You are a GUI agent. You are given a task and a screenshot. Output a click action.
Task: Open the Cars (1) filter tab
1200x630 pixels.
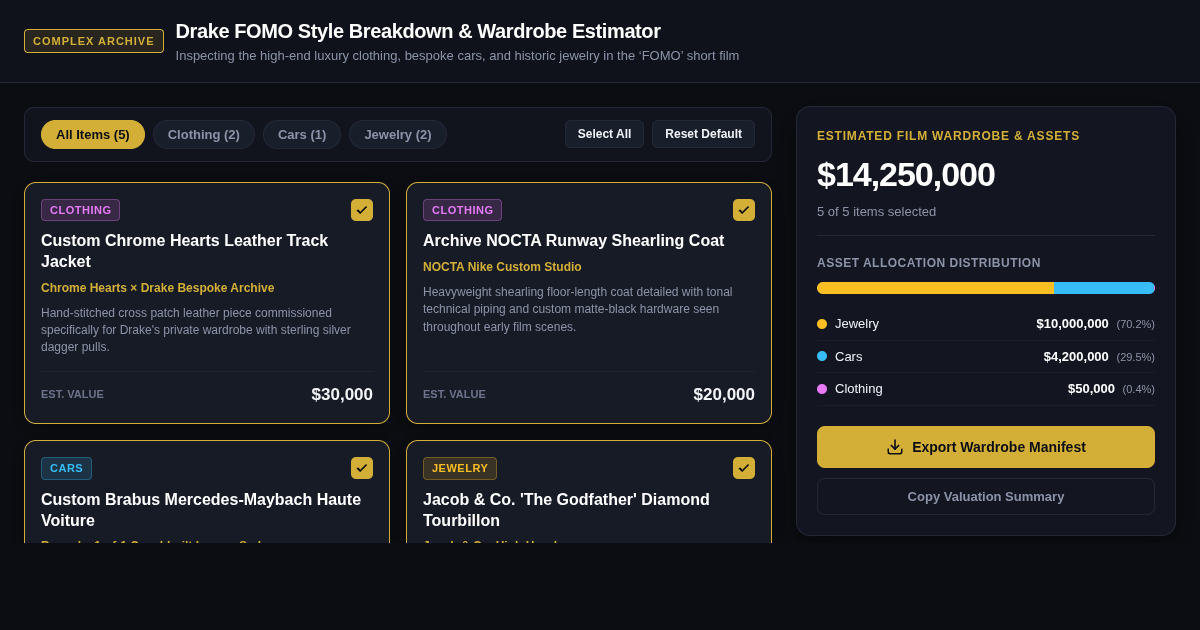(x=302, y=134)
